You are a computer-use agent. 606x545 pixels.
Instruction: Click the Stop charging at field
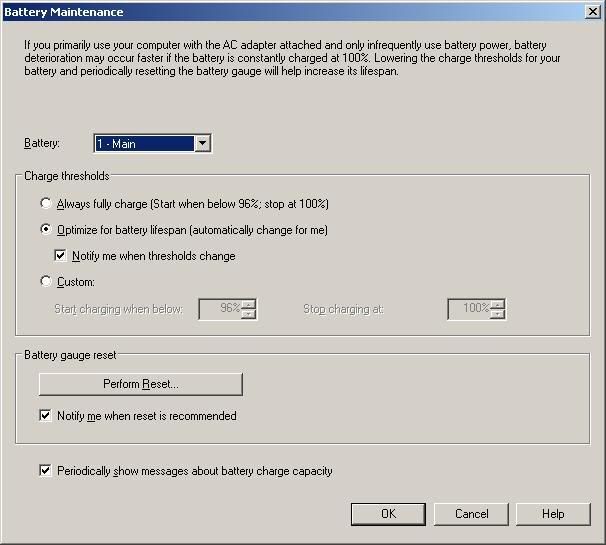(468, 309)
